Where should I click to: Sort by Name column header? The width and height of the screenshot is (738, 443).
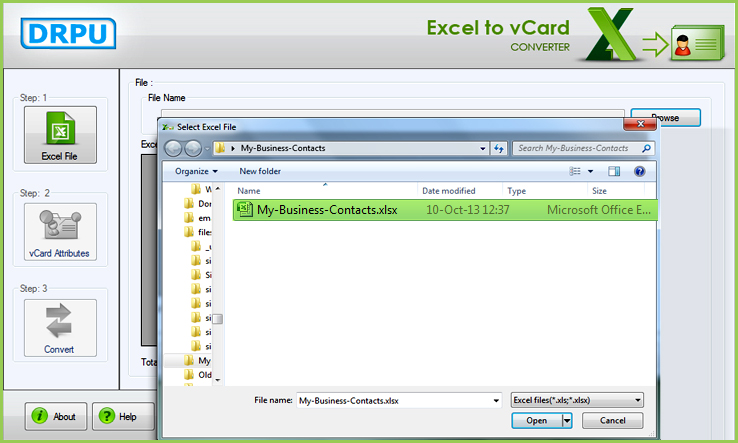[x=249, y=191]
